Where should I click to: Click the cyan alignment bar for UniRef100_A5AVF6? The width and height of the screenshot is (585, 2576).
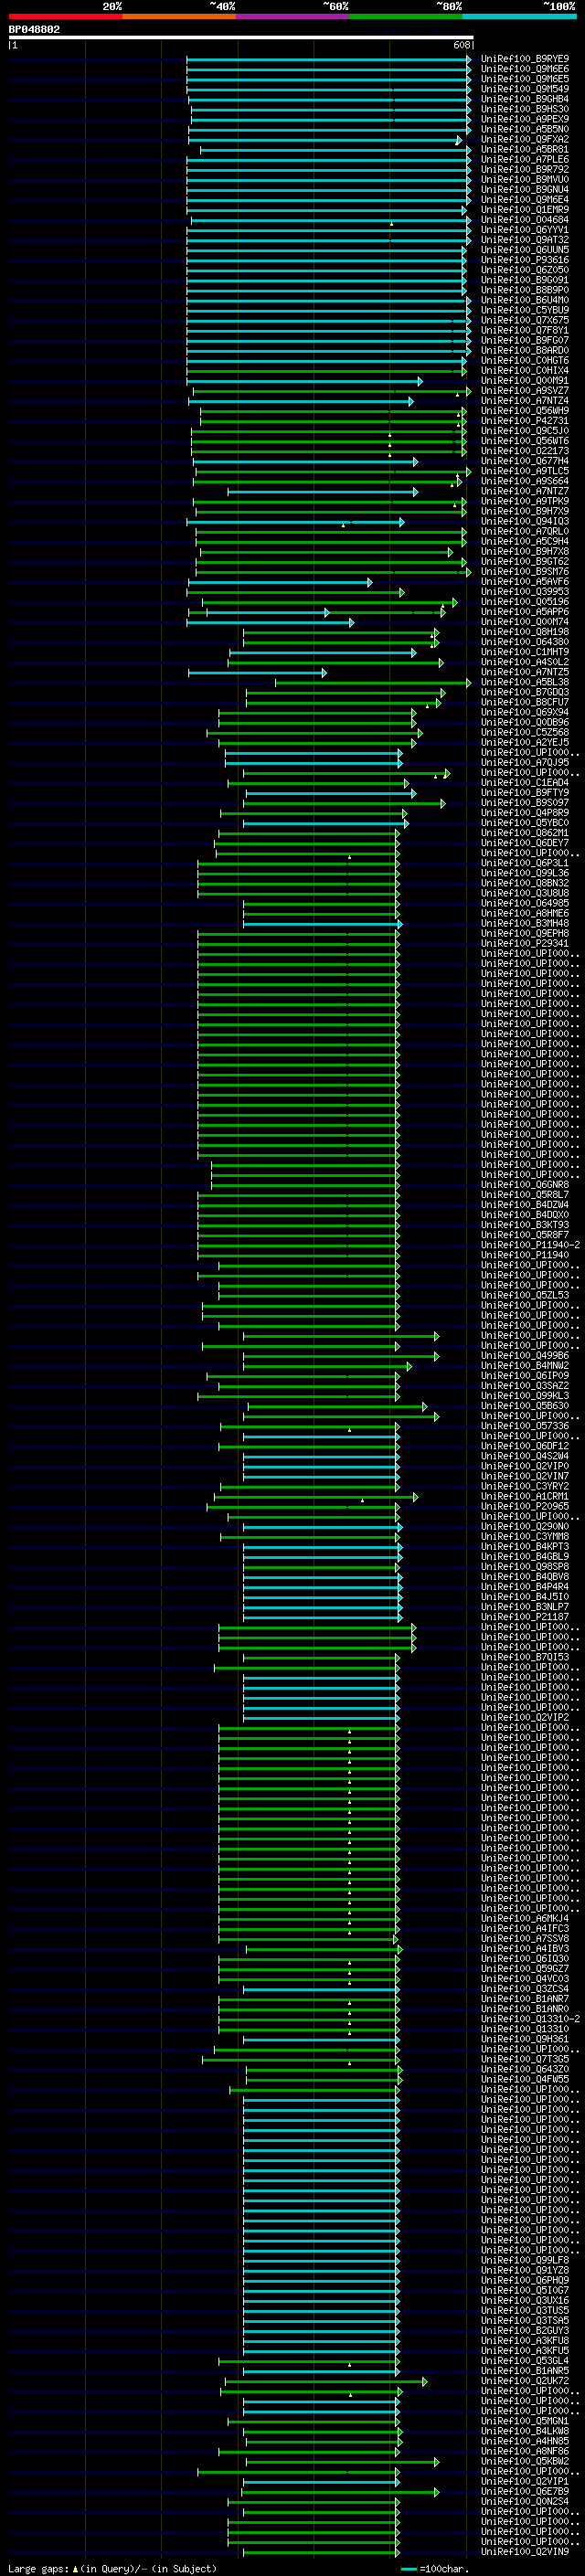(x=280, y=581)
